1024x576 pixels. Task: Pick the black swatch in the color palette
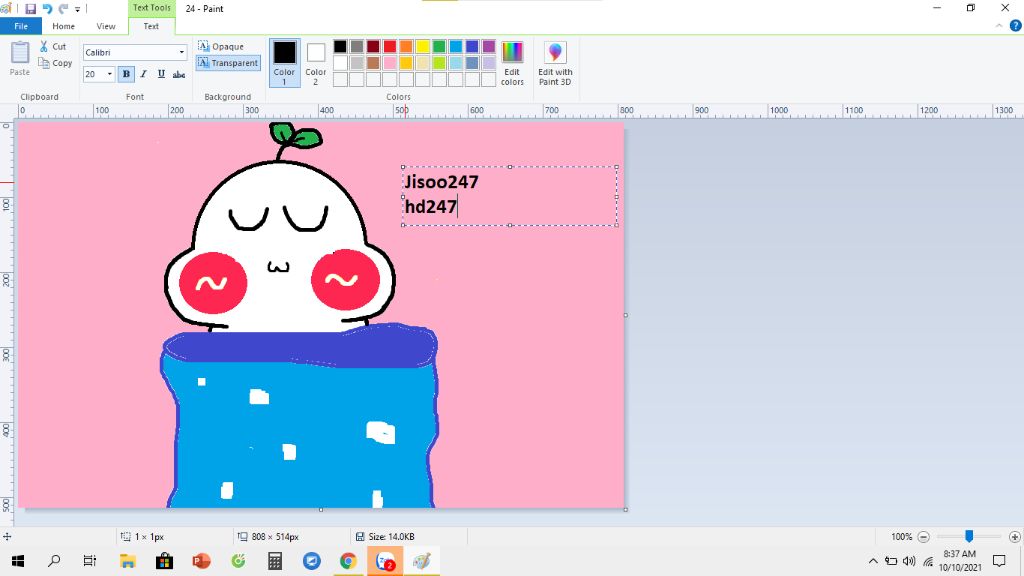[340, 46]
